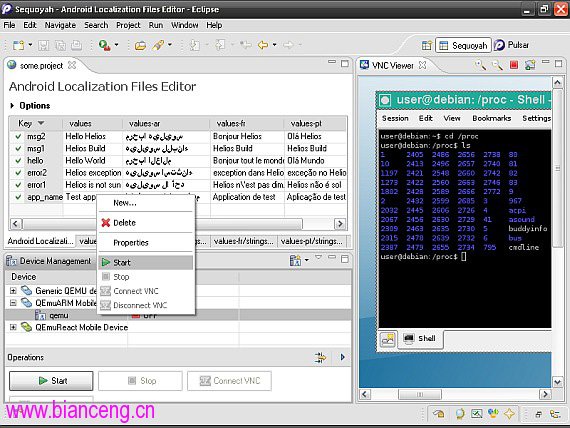Select the Shell tab in terminal window
The width and height of the screenshot is (570, 428).
420,339
